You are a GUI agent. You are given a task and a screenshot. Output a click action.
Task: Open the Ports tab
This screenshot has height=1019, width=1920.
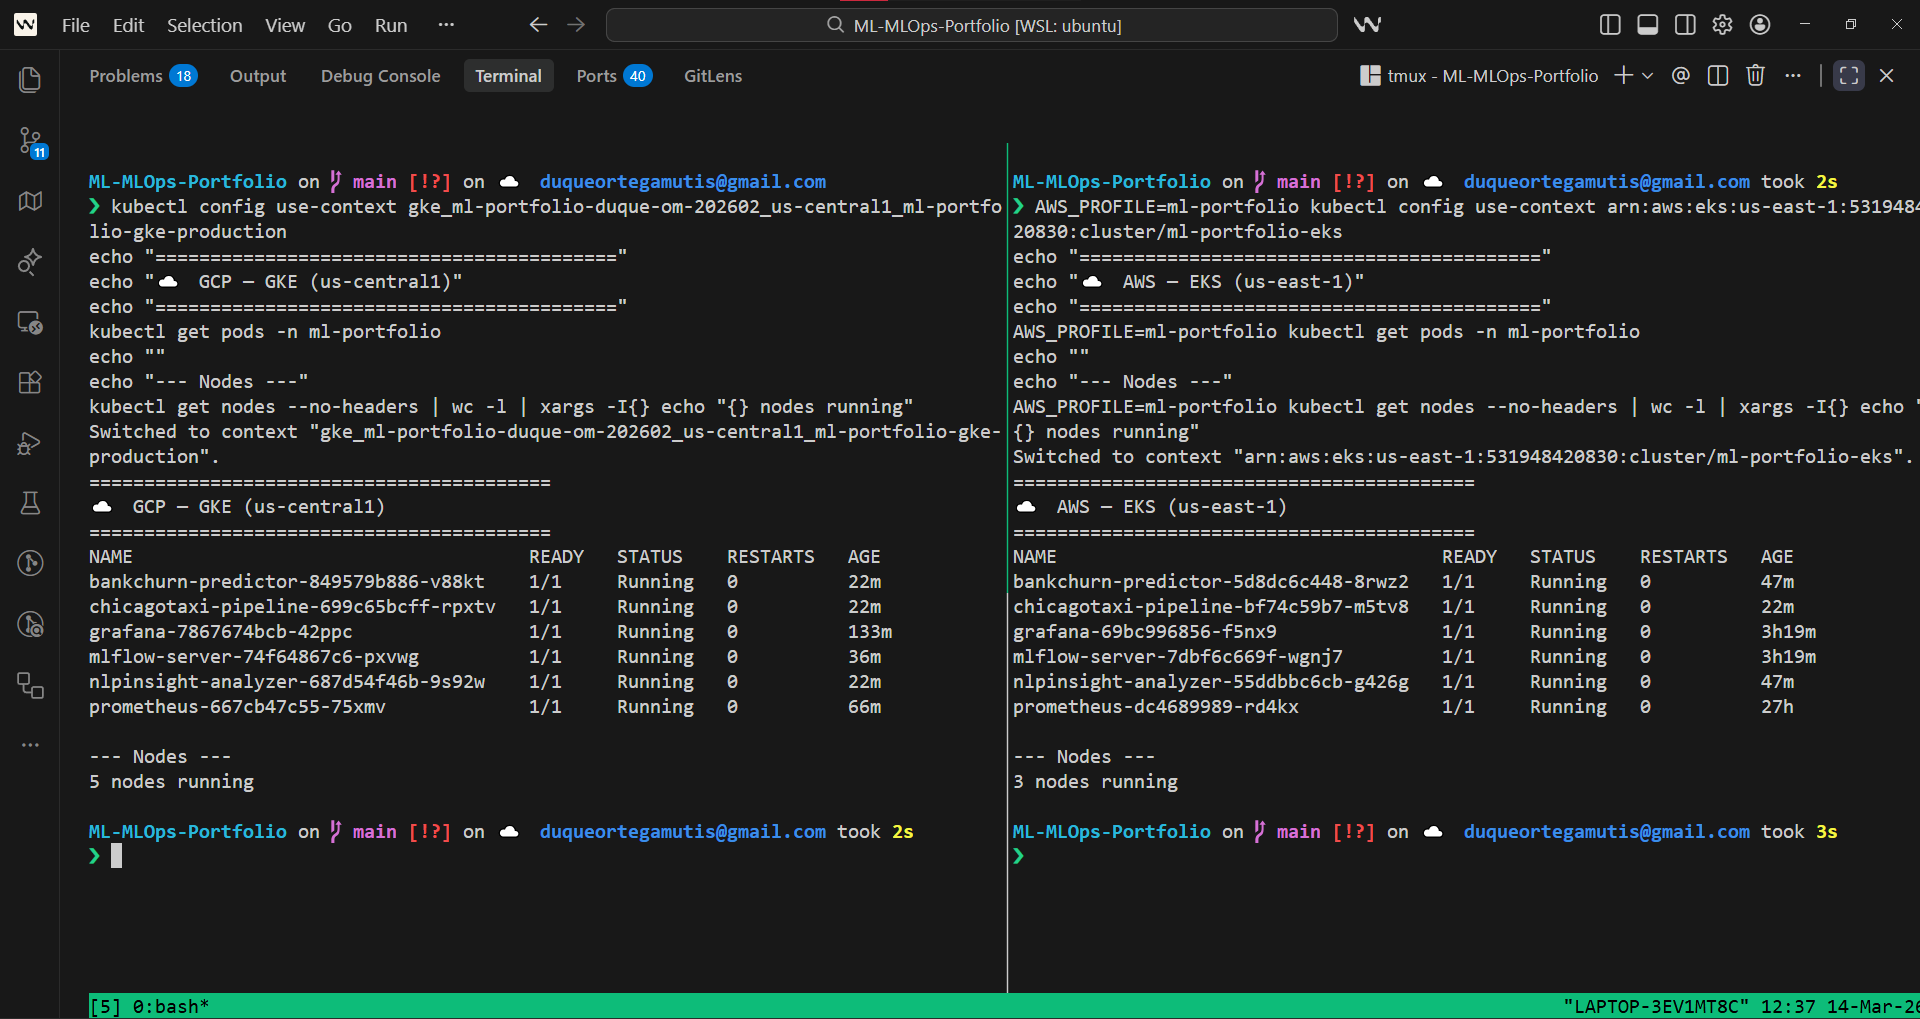pos(596,76)
